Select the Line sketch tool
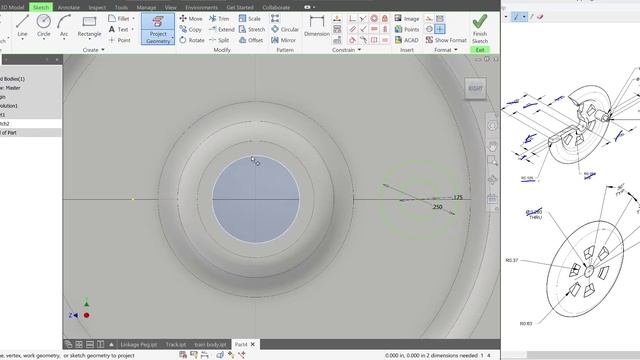 tap(22, 26)
